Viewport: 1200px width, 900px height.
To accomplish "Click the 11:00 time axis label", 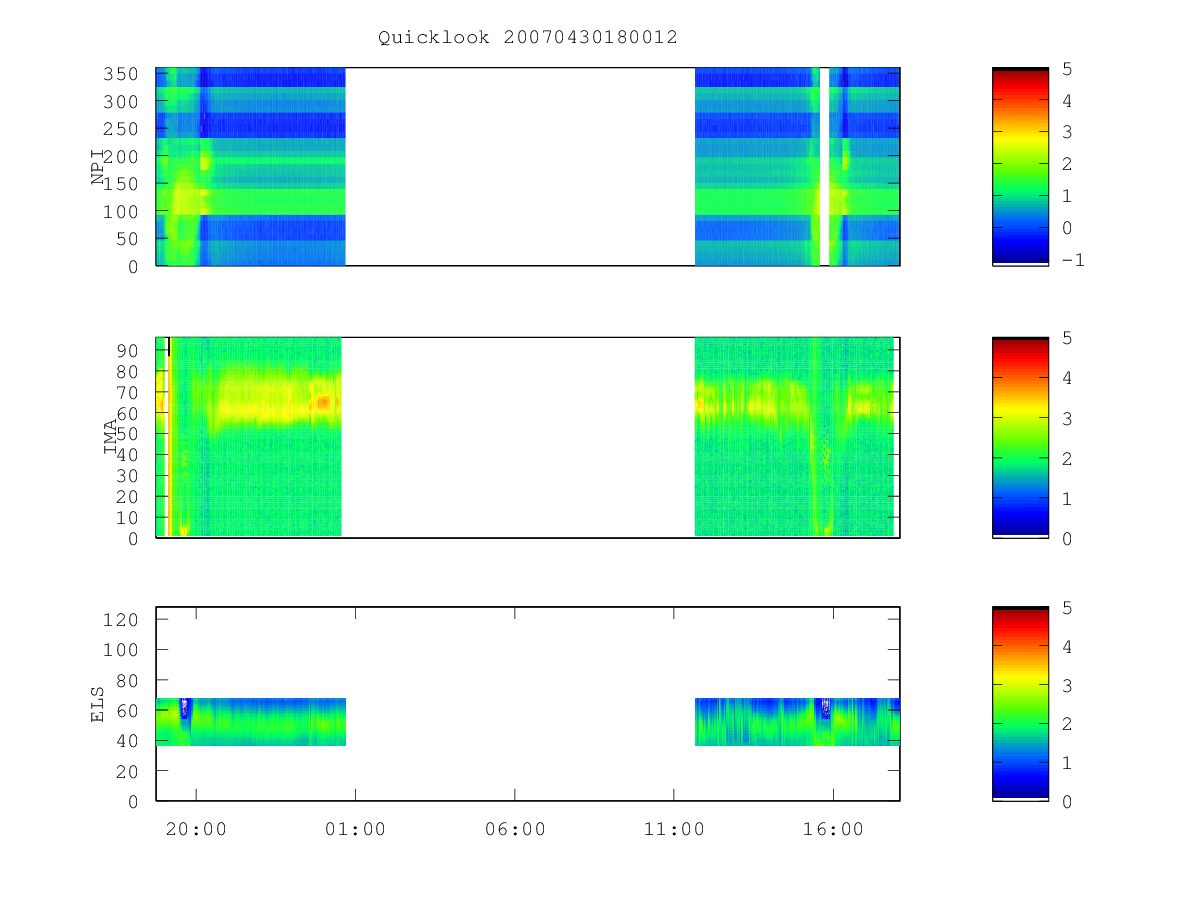I will (x=674, y=829).
